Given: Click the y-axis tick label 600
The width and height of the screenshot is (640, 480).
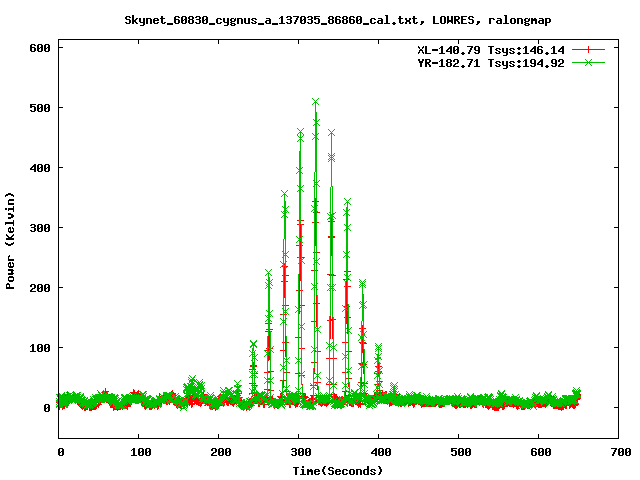Looking at the screenshot, I should [x=40, y=48].
